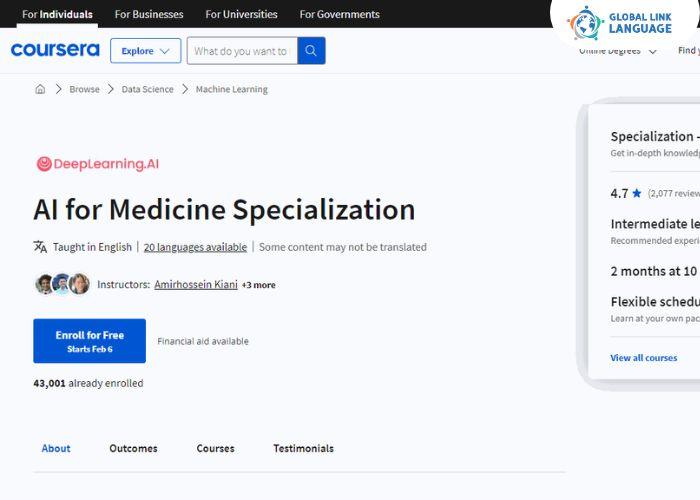This screenshot has width=700, height=500.
Task: Open the 20 languages available link
Action: [x=195, y=247]
